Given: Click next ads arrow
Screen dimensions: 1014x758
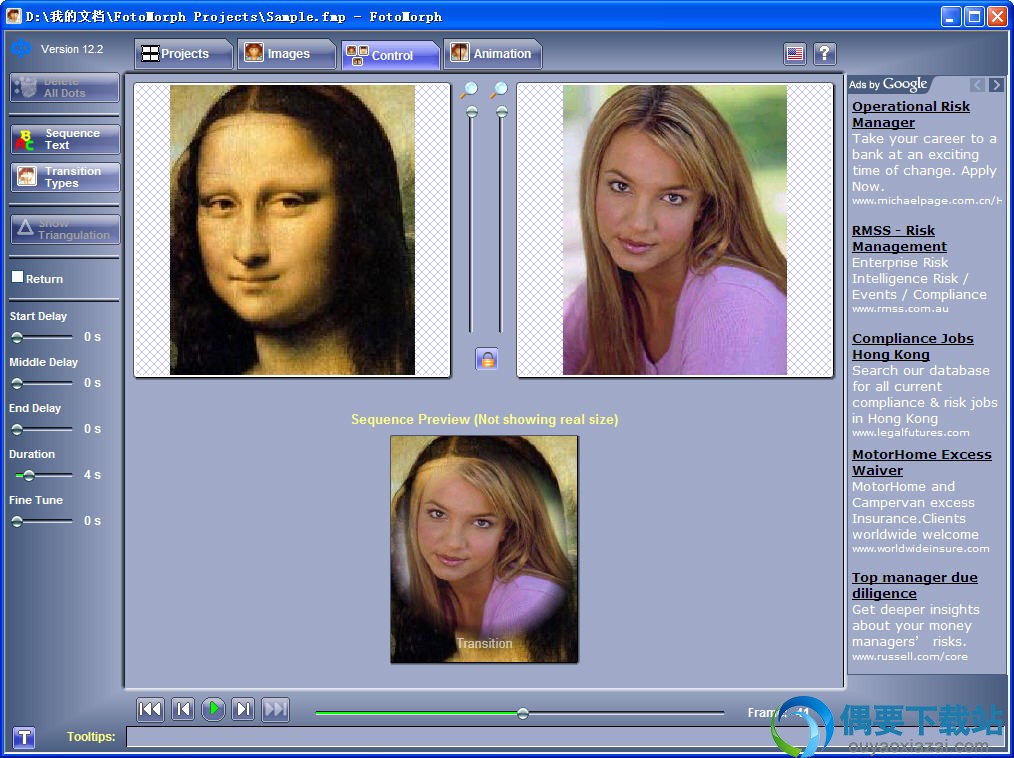Looking at the screenshot, I should [x=997, y=85].
